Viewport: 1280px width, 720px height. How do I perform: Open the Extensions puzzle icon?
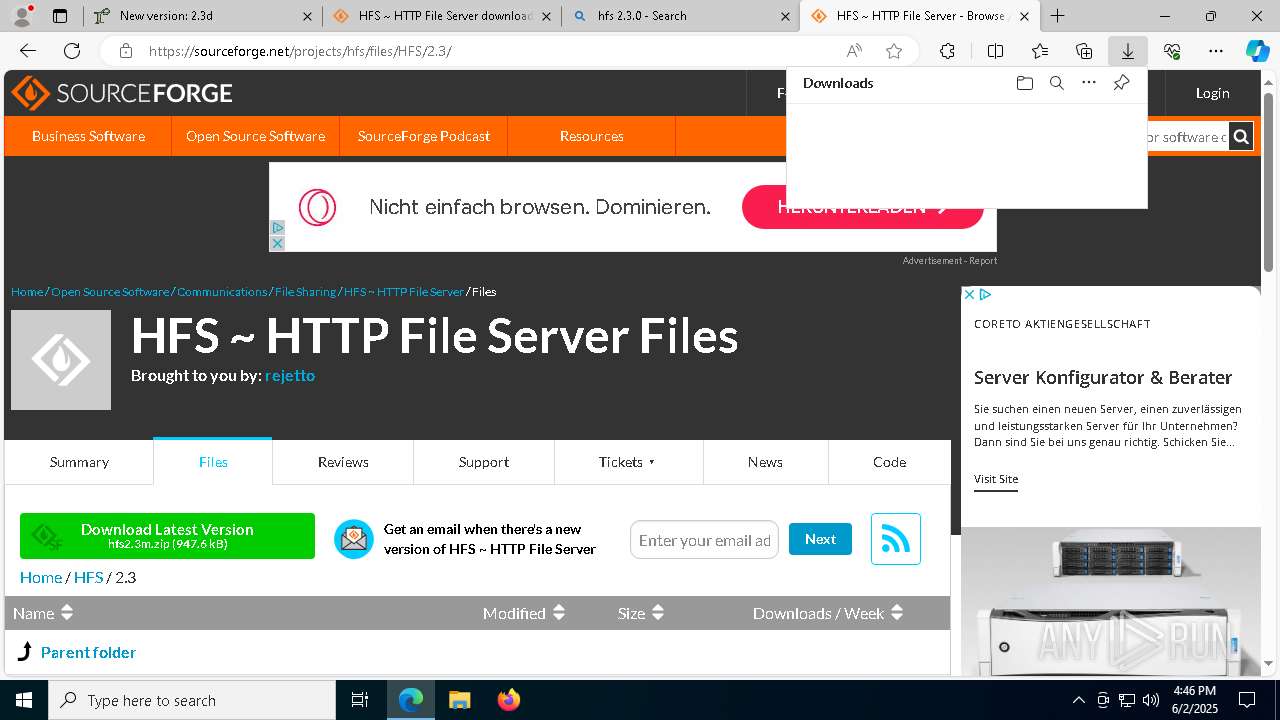tap(947, 51)
